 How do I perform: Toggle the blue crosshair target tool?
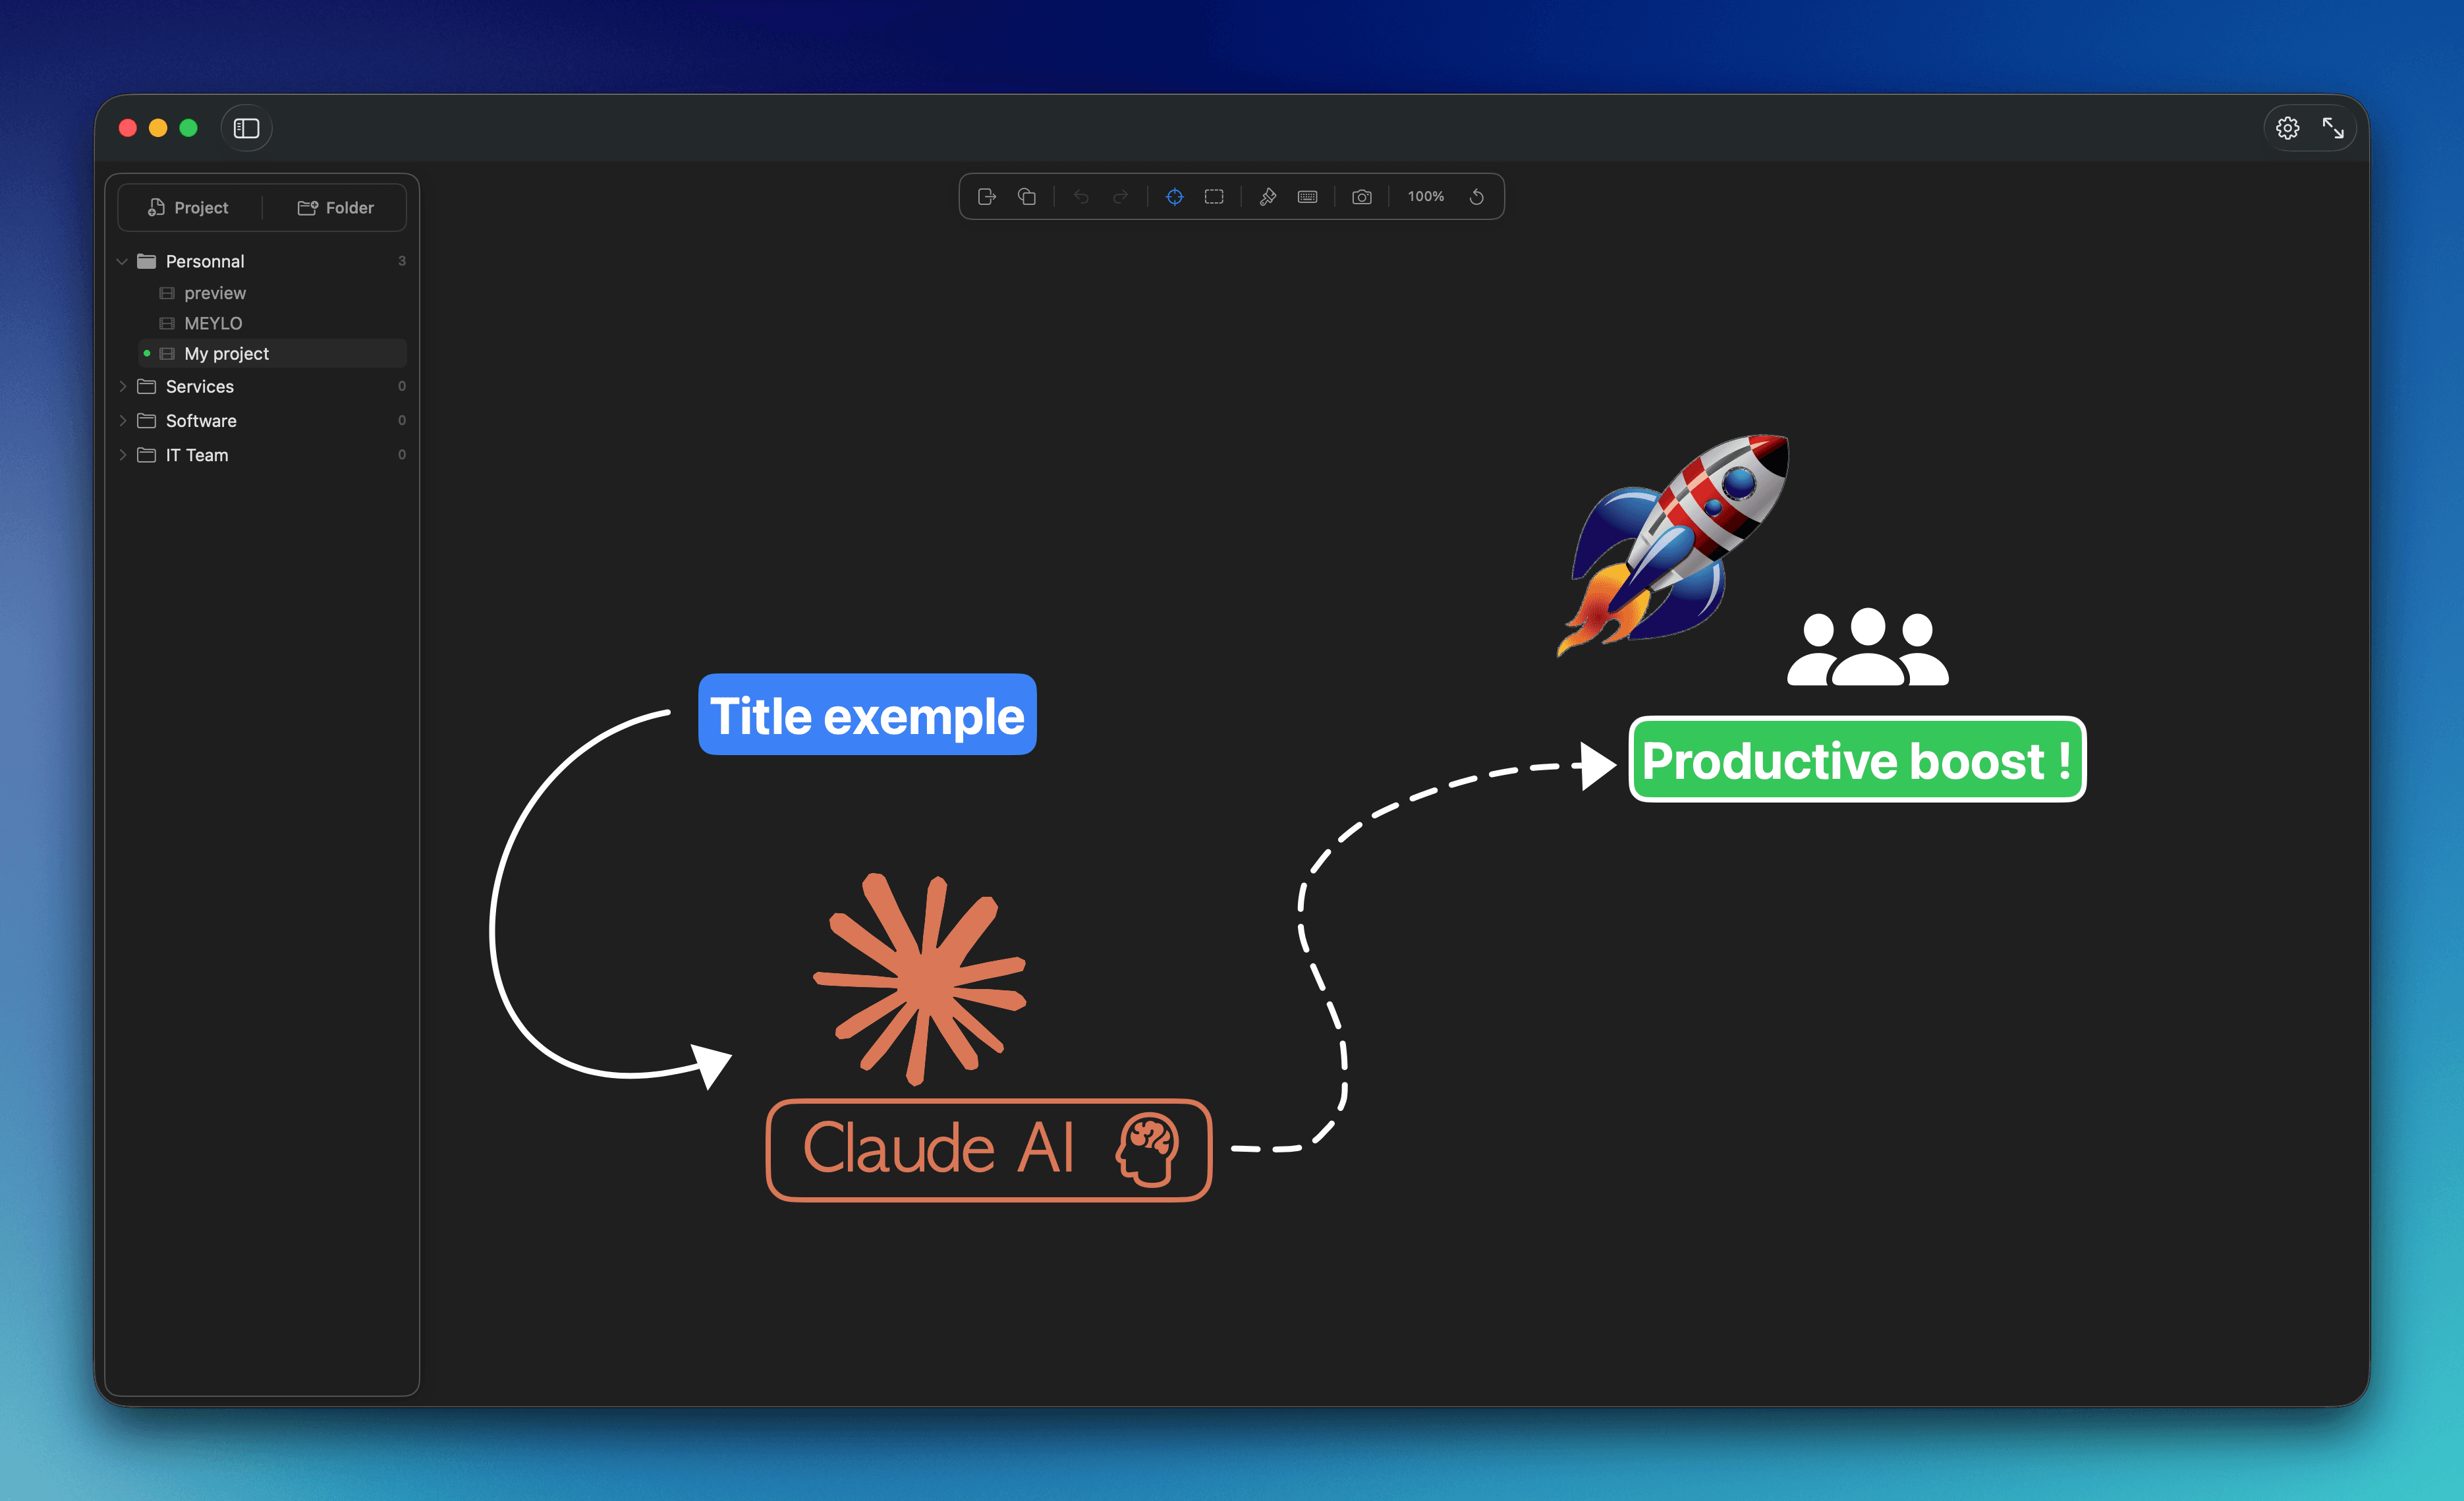coord(1175,197)
